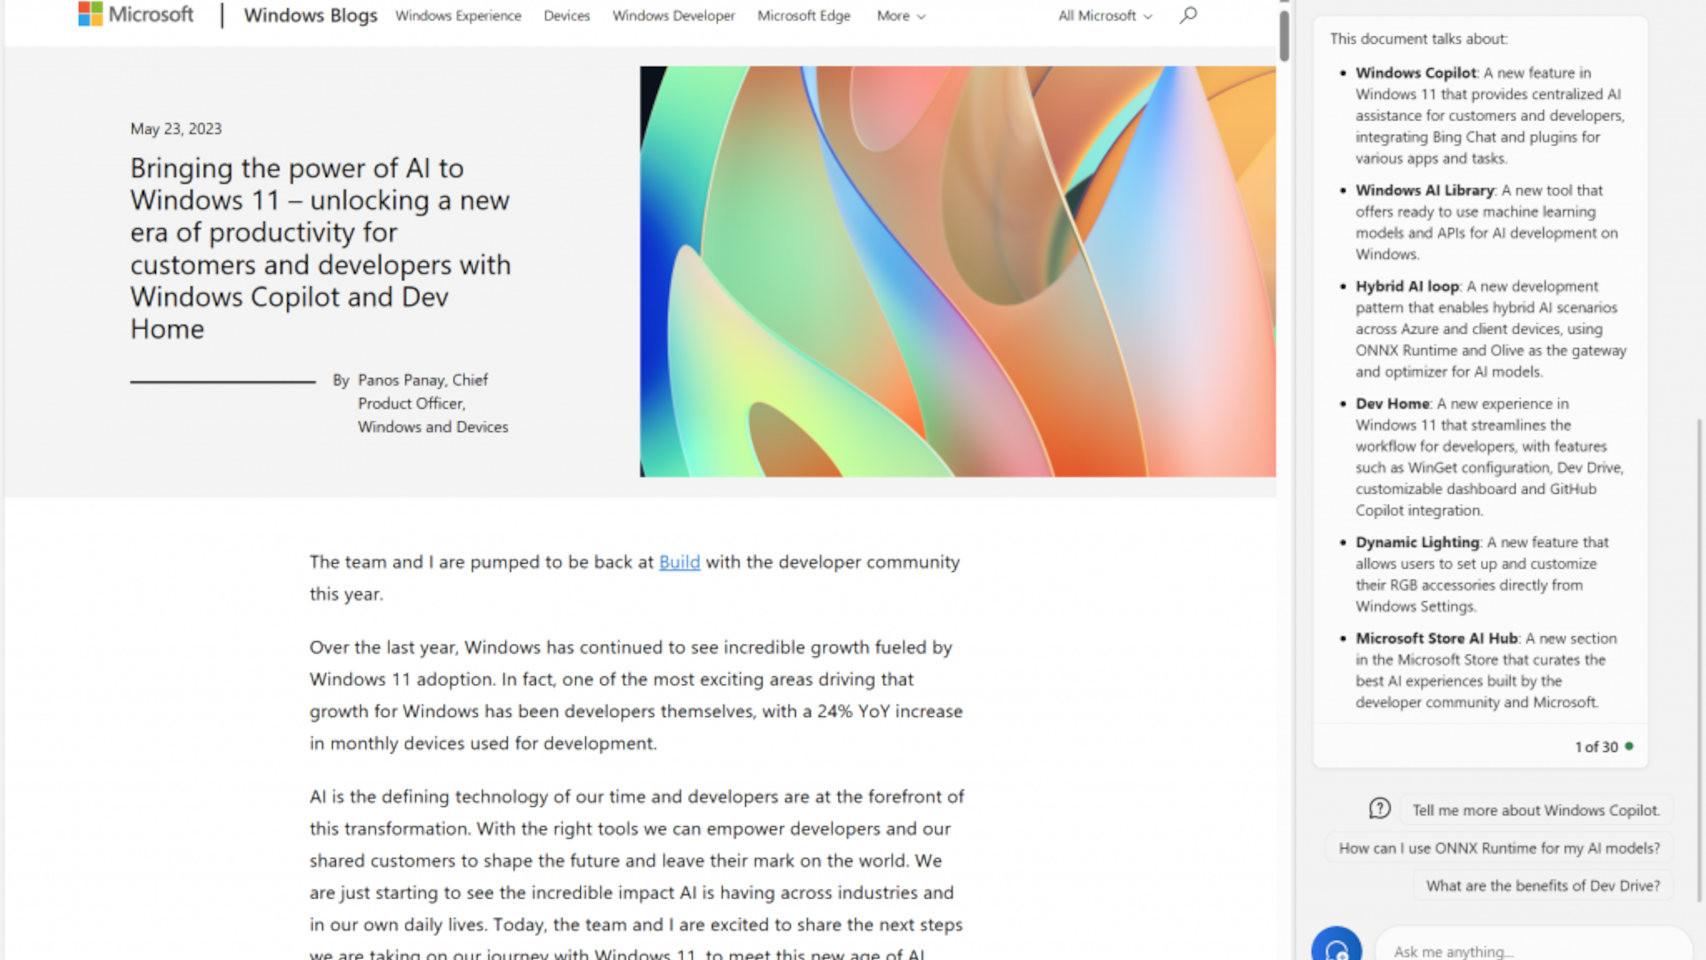
Task: Click the author name Panos Panay
Action: pyautogui.click(x=401, y=380)
